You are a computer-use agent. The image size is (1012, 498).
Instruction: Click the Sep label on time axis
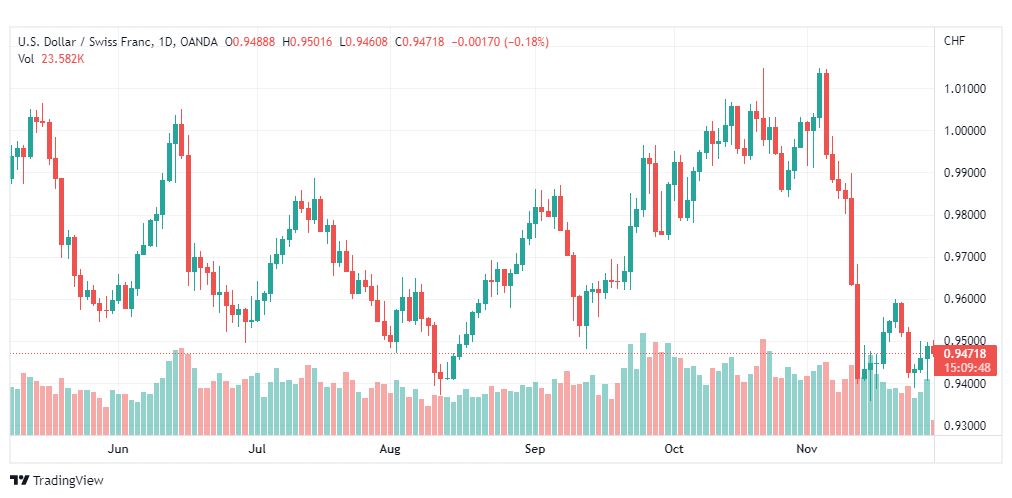[x=534, y=449]
